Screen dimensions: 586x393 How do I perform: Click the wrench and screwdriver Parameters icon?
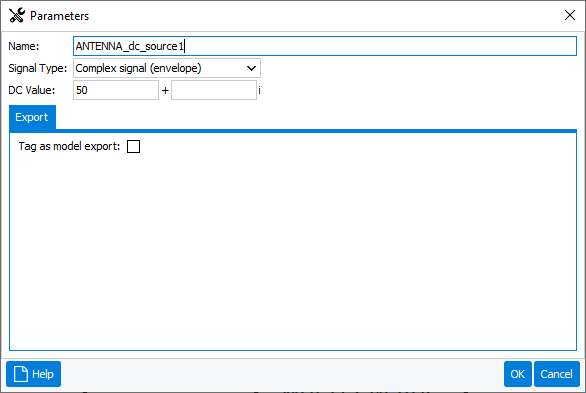(17, 16)
